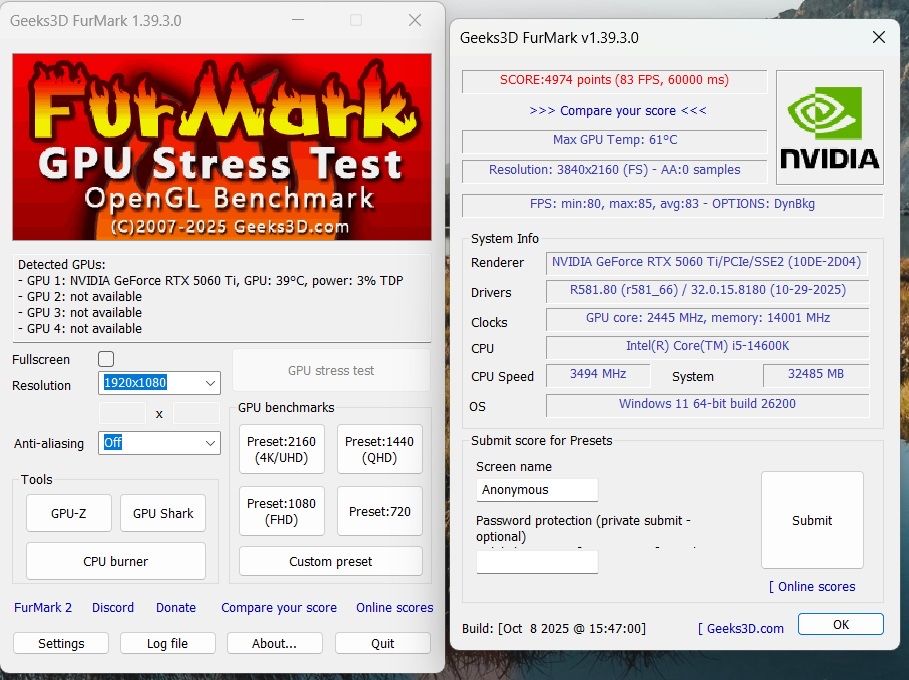Start the CPU burner tool
909x680 pixels.
(116, 561)
